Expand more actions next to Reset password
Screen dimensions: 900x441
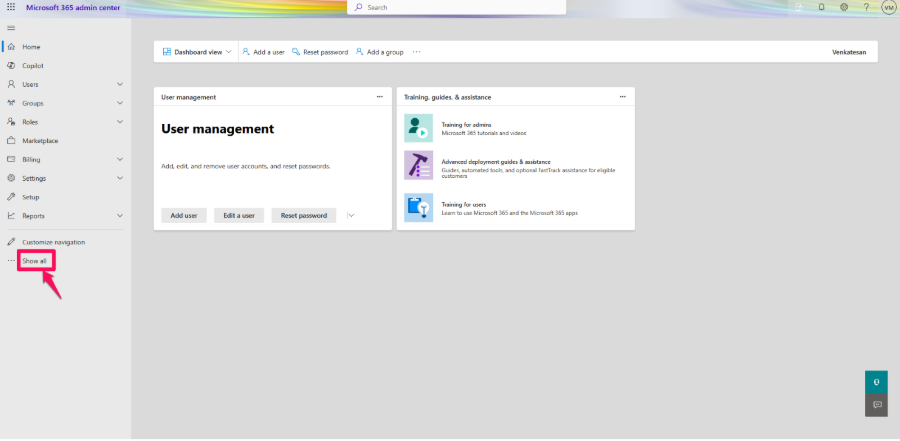point(351,215)
